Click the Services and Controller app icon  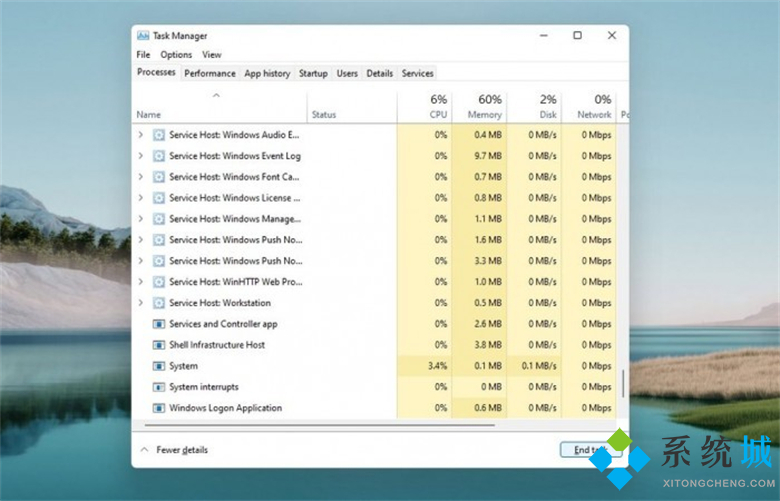coord(159,324)
